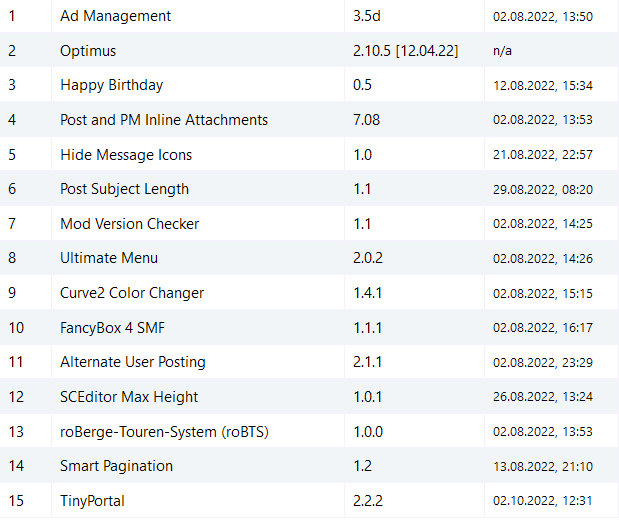Select the 'Smart Pagination' entry
The height and width of the screenshot is (527, 619).
pyautogui.click(x=116, y=466)
